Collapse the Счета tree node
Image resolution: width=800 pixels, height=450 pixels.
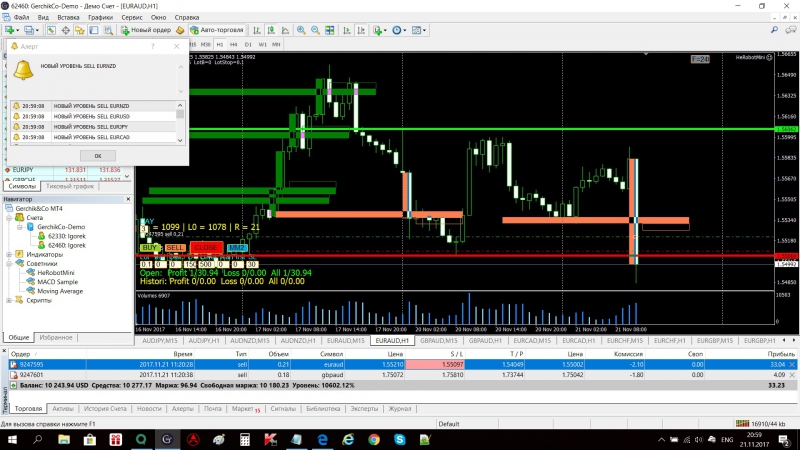coord(9,218)
